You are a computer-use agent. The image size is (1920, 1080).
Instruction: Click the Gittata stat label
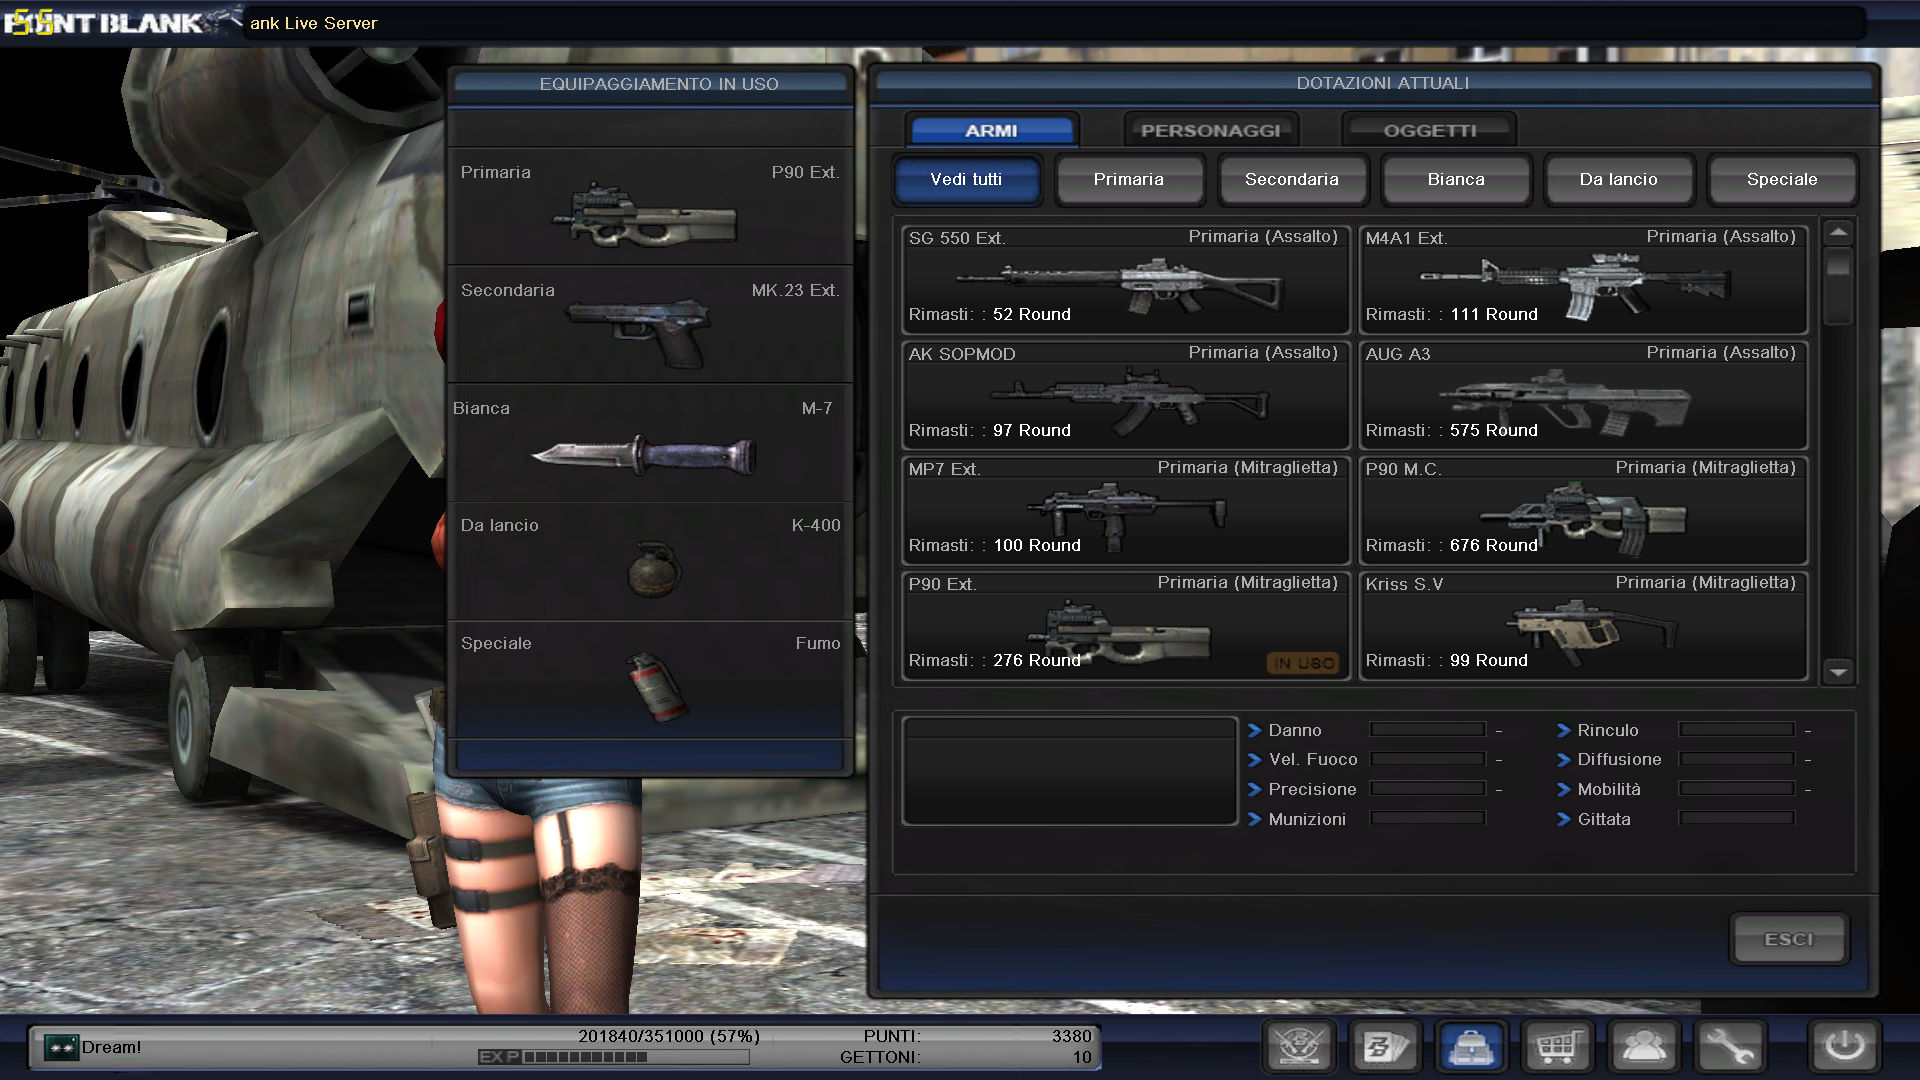click(x=1604, y=819)
